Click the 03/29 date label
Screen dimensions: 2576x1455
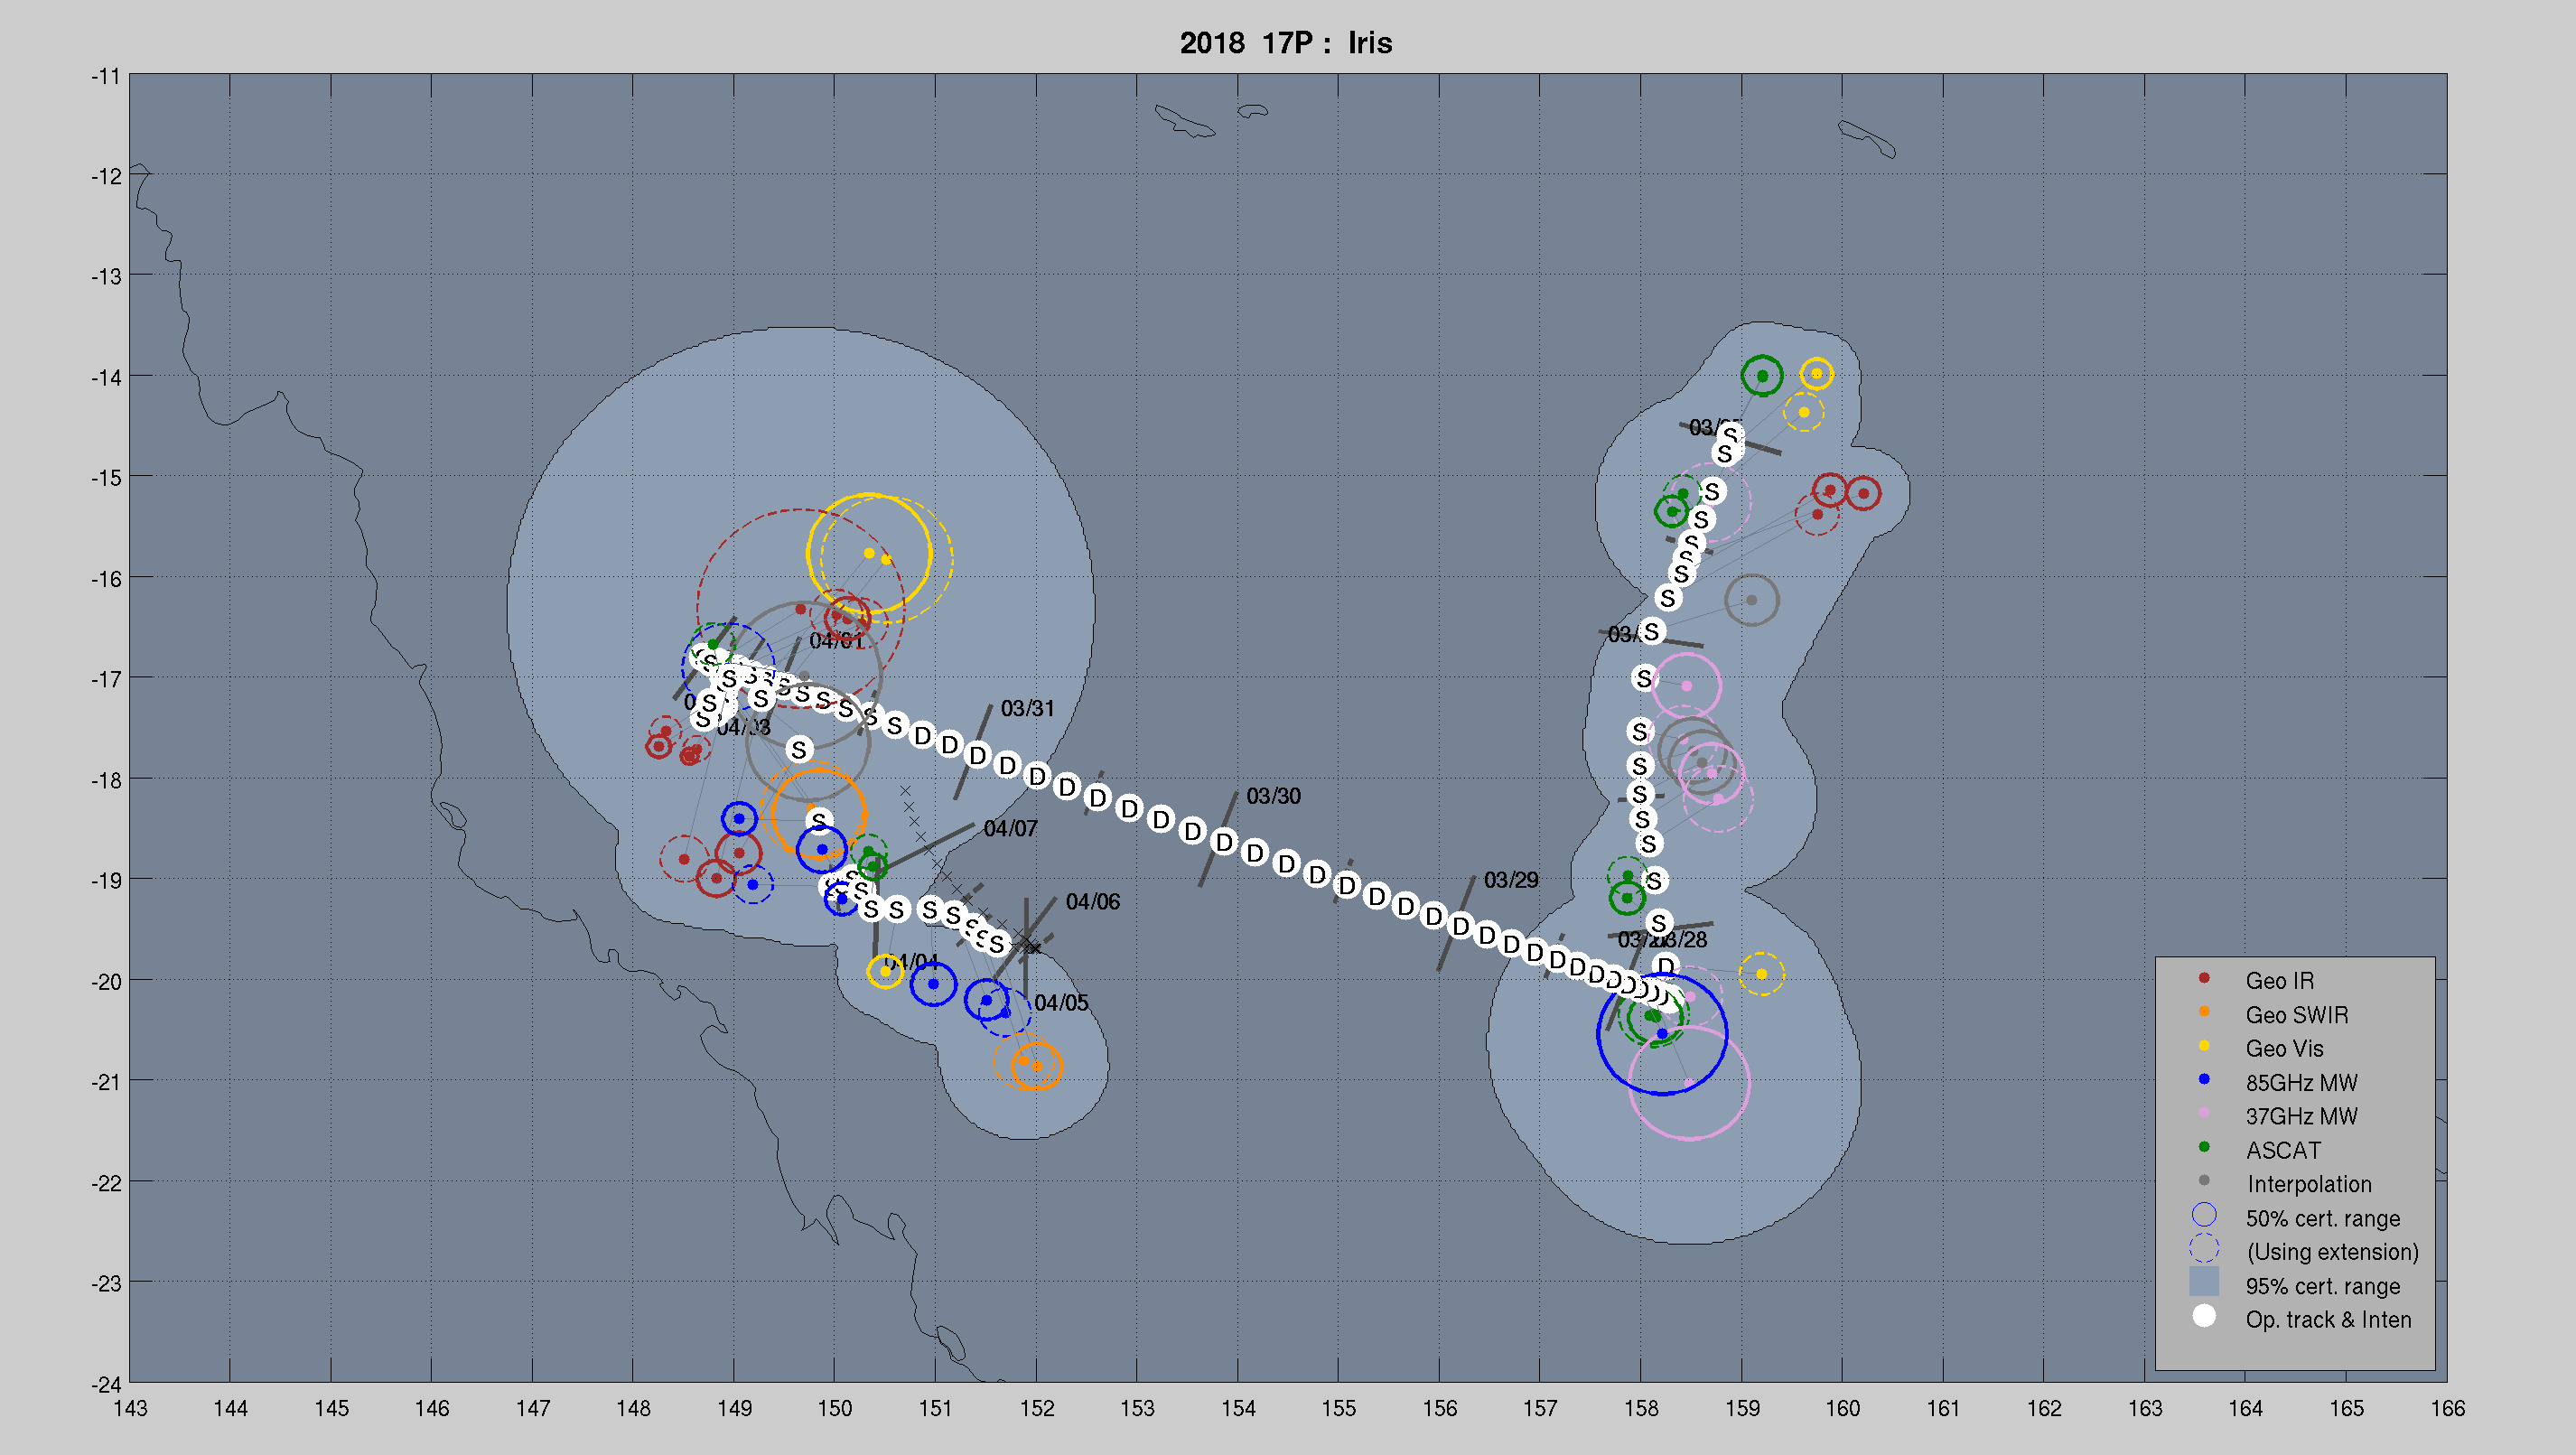[x=1510, y=880]
